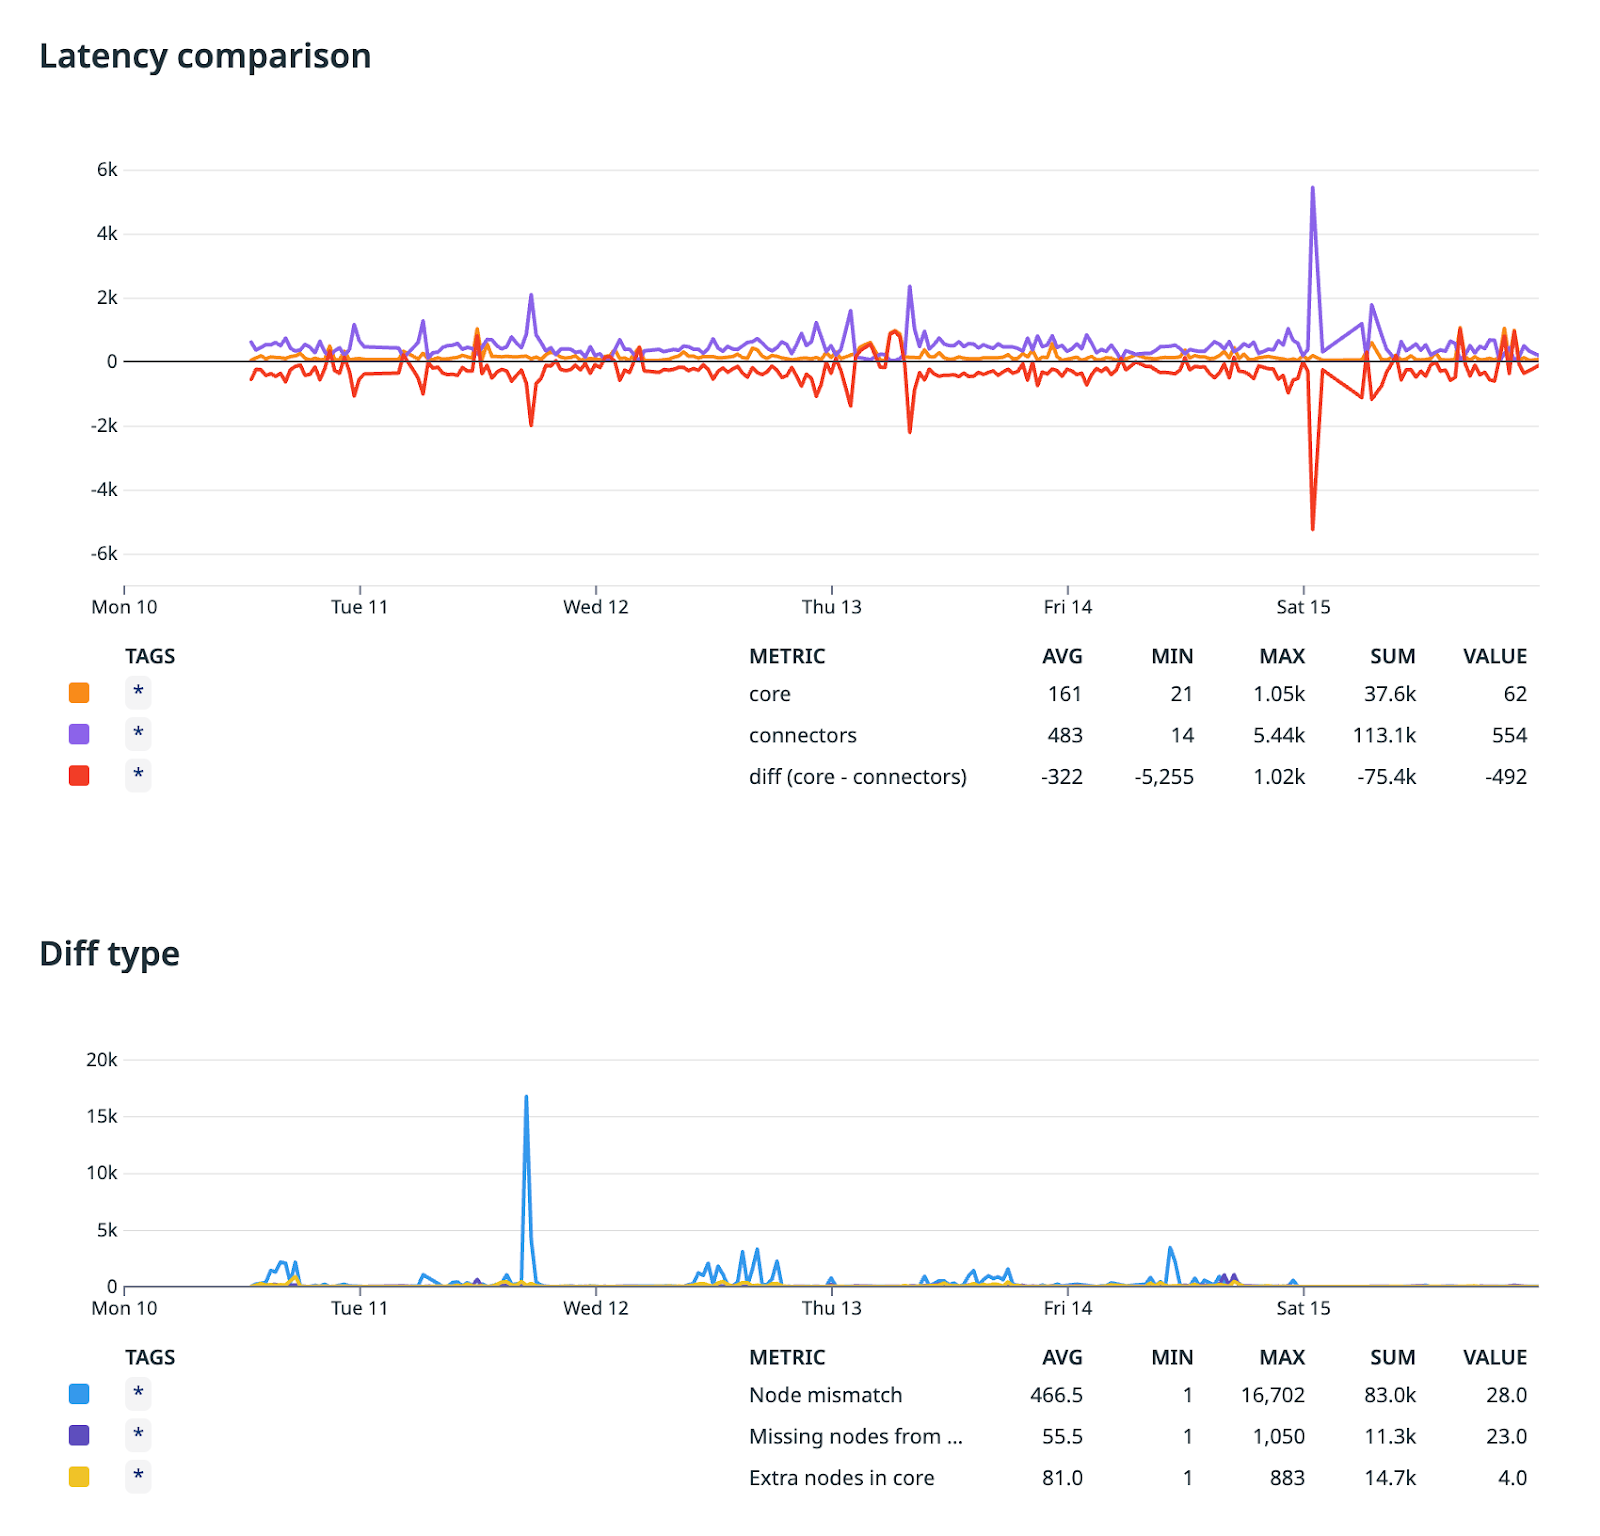Toggle visibility of the diff (core - connectors) series
Image resolution: width=1600 pixels, height=1536 pixels.
click(137, 775)
